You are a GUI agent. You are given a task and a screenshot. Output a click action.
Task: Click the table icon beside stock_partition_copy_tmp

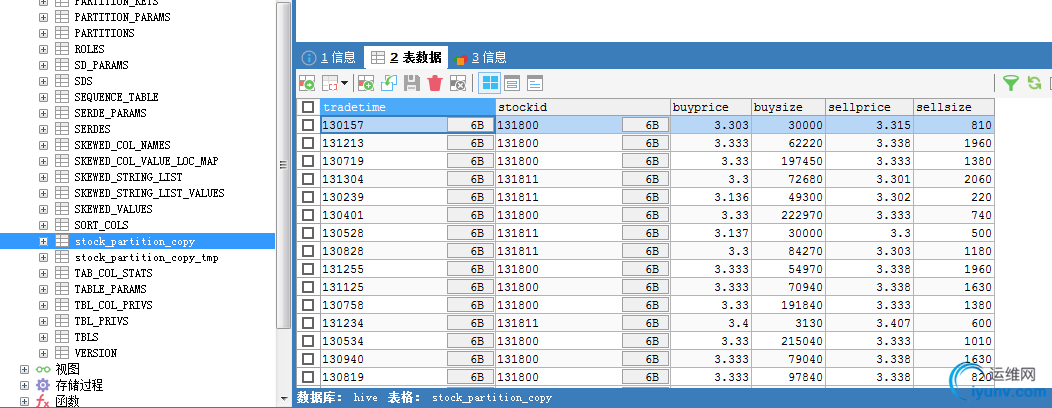tap(62, 257)
